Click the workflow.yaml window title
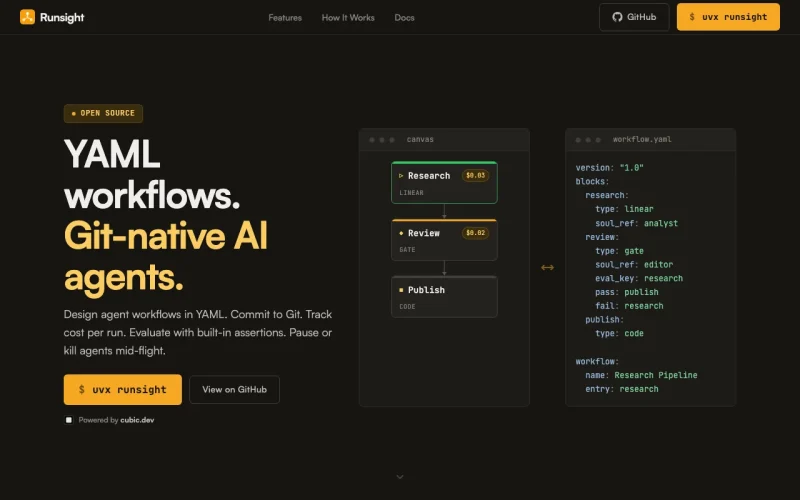 click(642, 139)
